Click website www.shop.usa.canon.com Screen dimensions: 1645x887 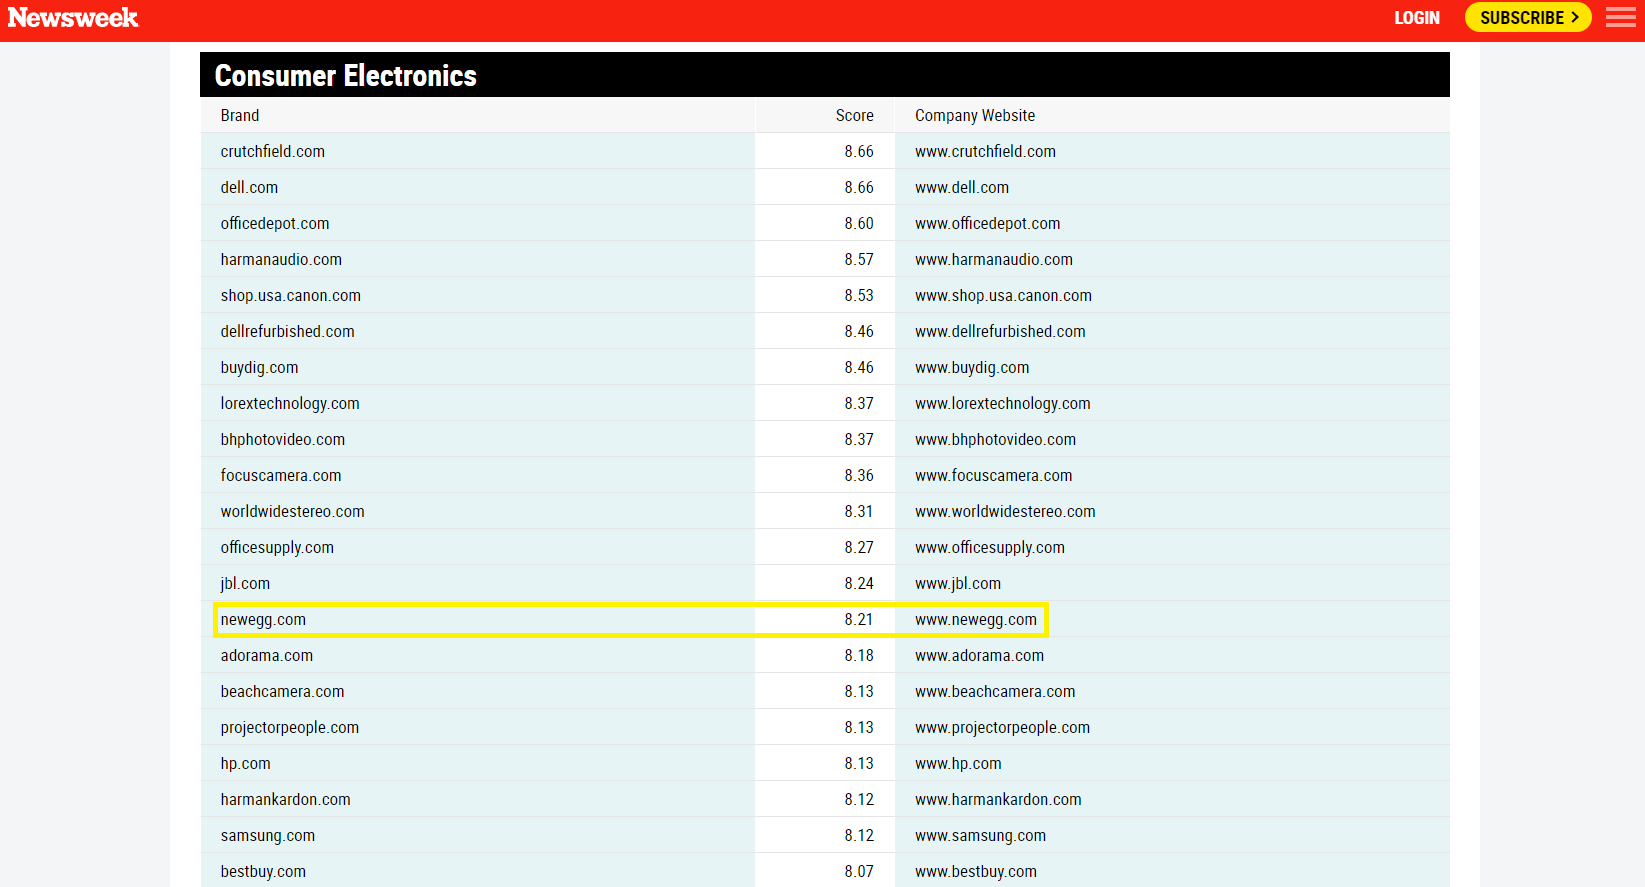(x=1003, y=296)
